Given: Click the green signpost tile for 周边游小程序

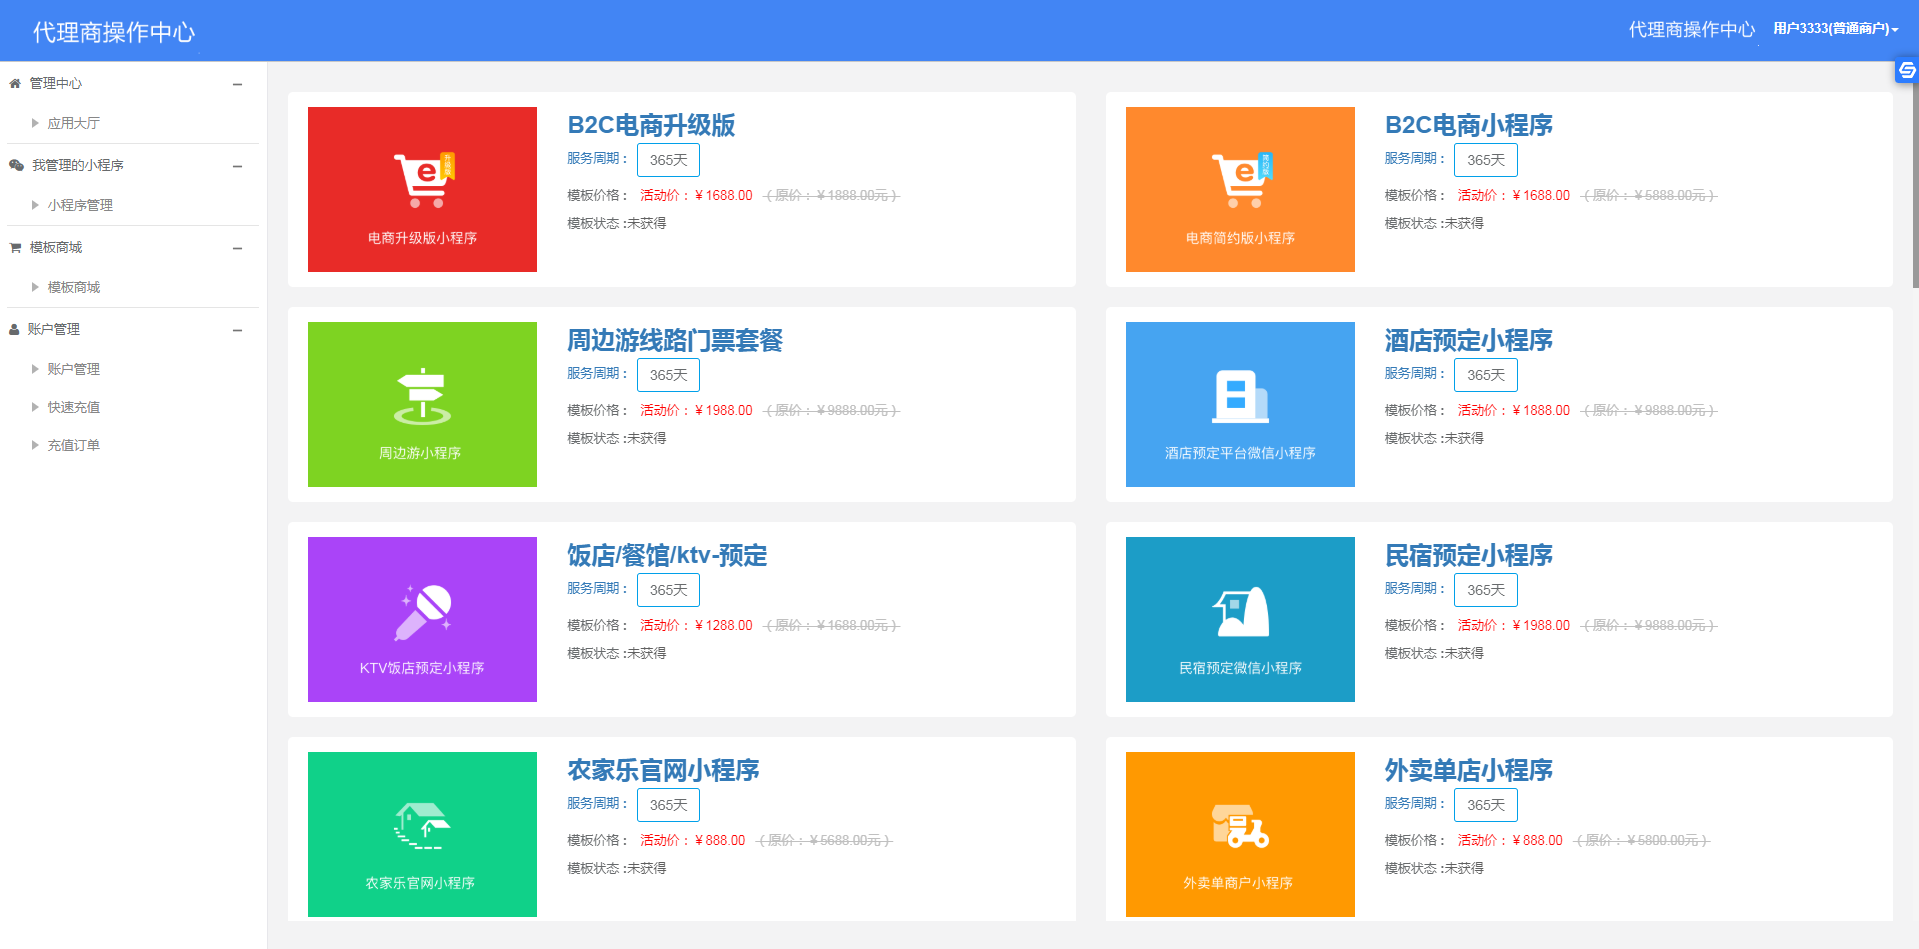Looking at the screenshot, I should pos(421,404).
